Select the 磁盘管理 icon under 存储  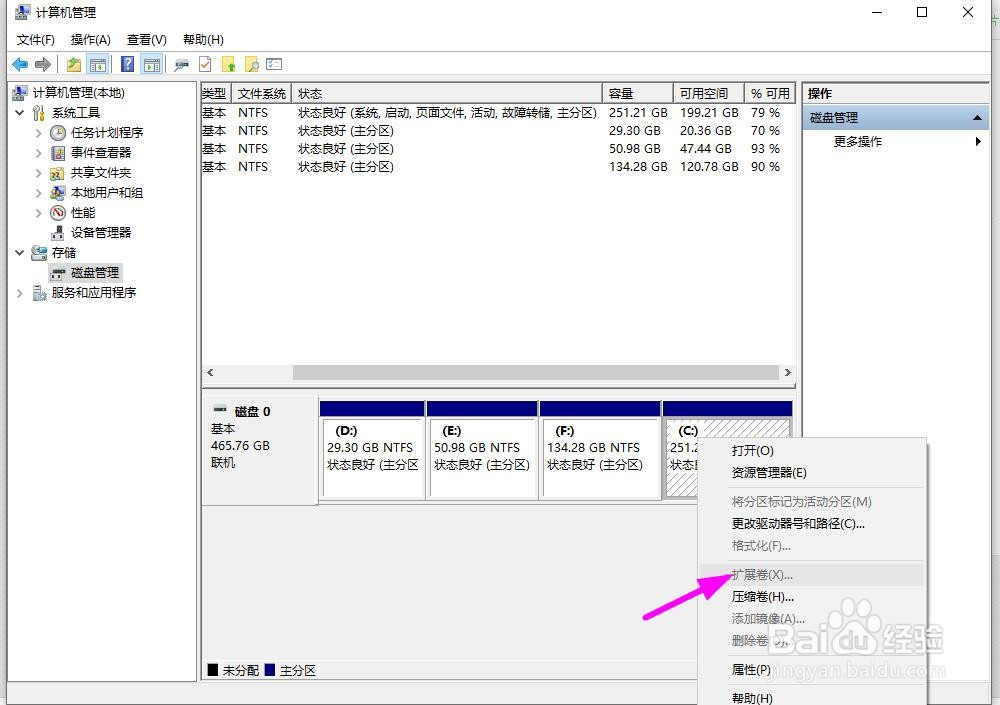[x=57, y=272]
